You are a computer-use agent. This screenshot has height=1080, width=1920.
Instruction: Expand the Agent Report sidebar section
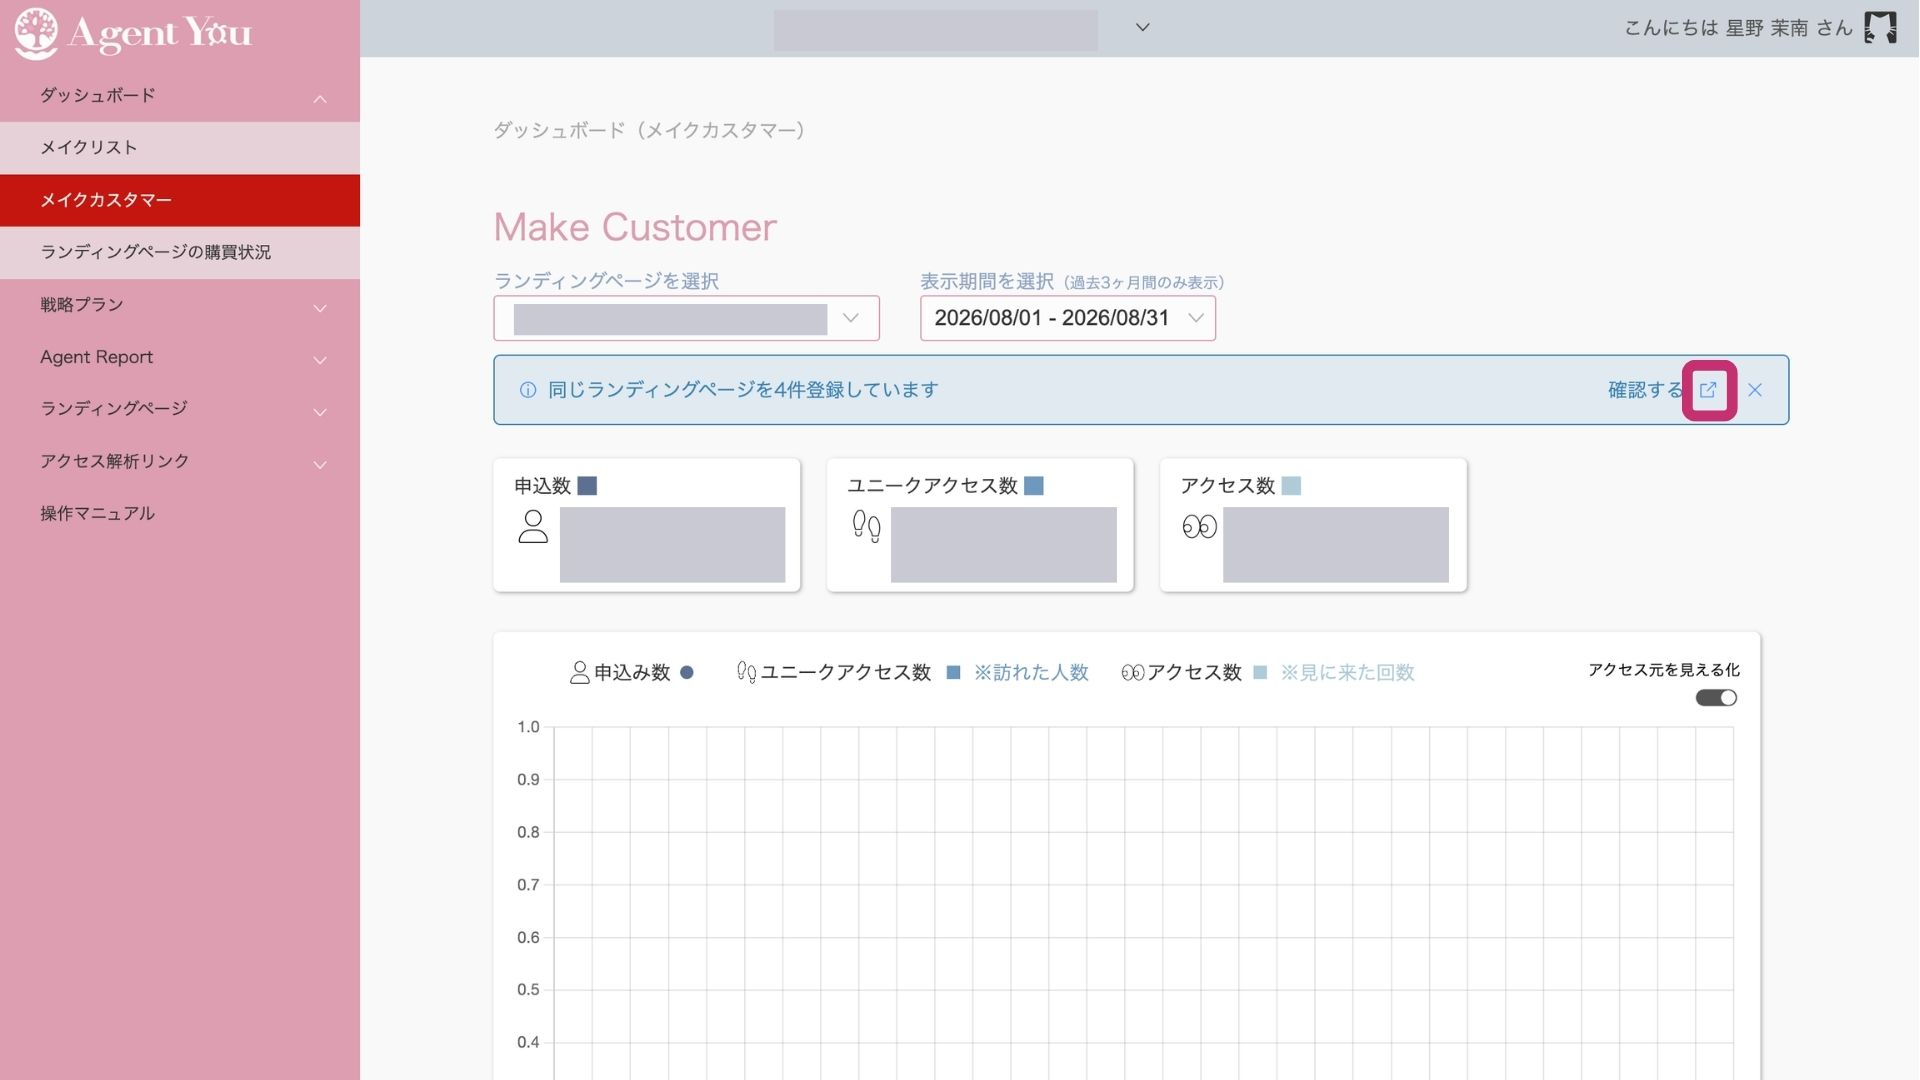[x=320, y=359]
